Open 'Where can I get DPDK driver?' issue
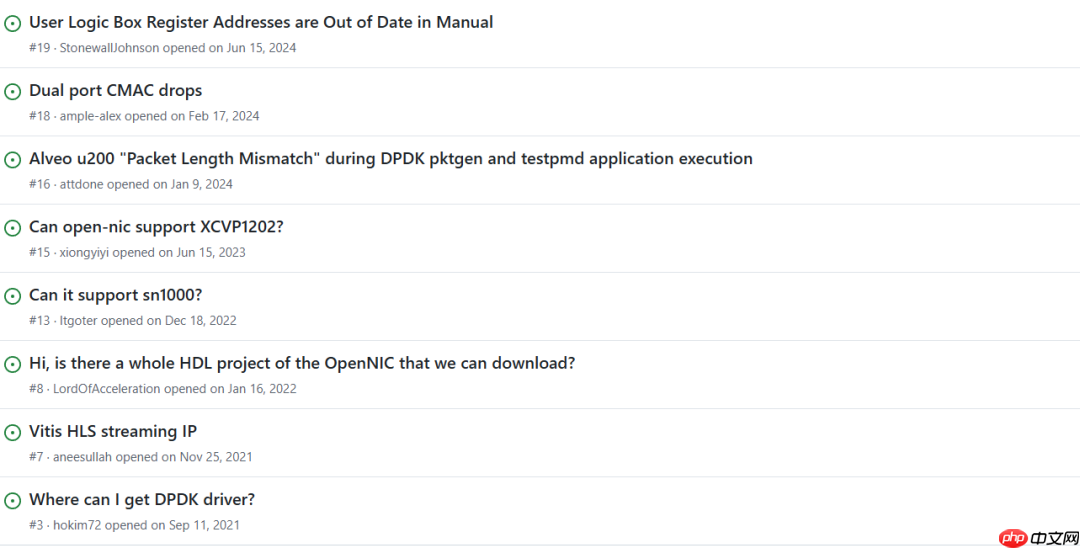 tap(142, 499)
